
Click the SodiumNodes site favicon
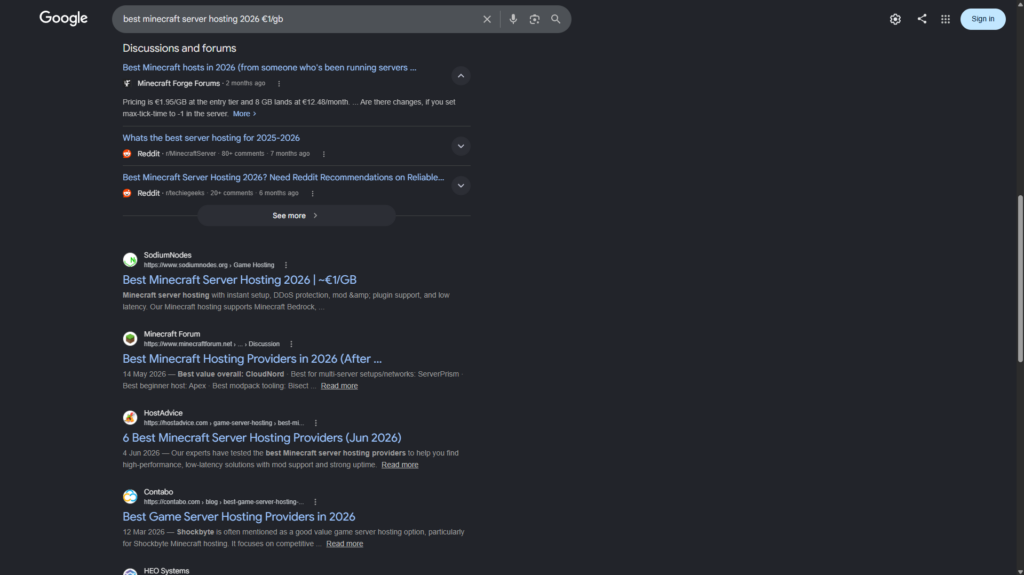pos(130,260)
